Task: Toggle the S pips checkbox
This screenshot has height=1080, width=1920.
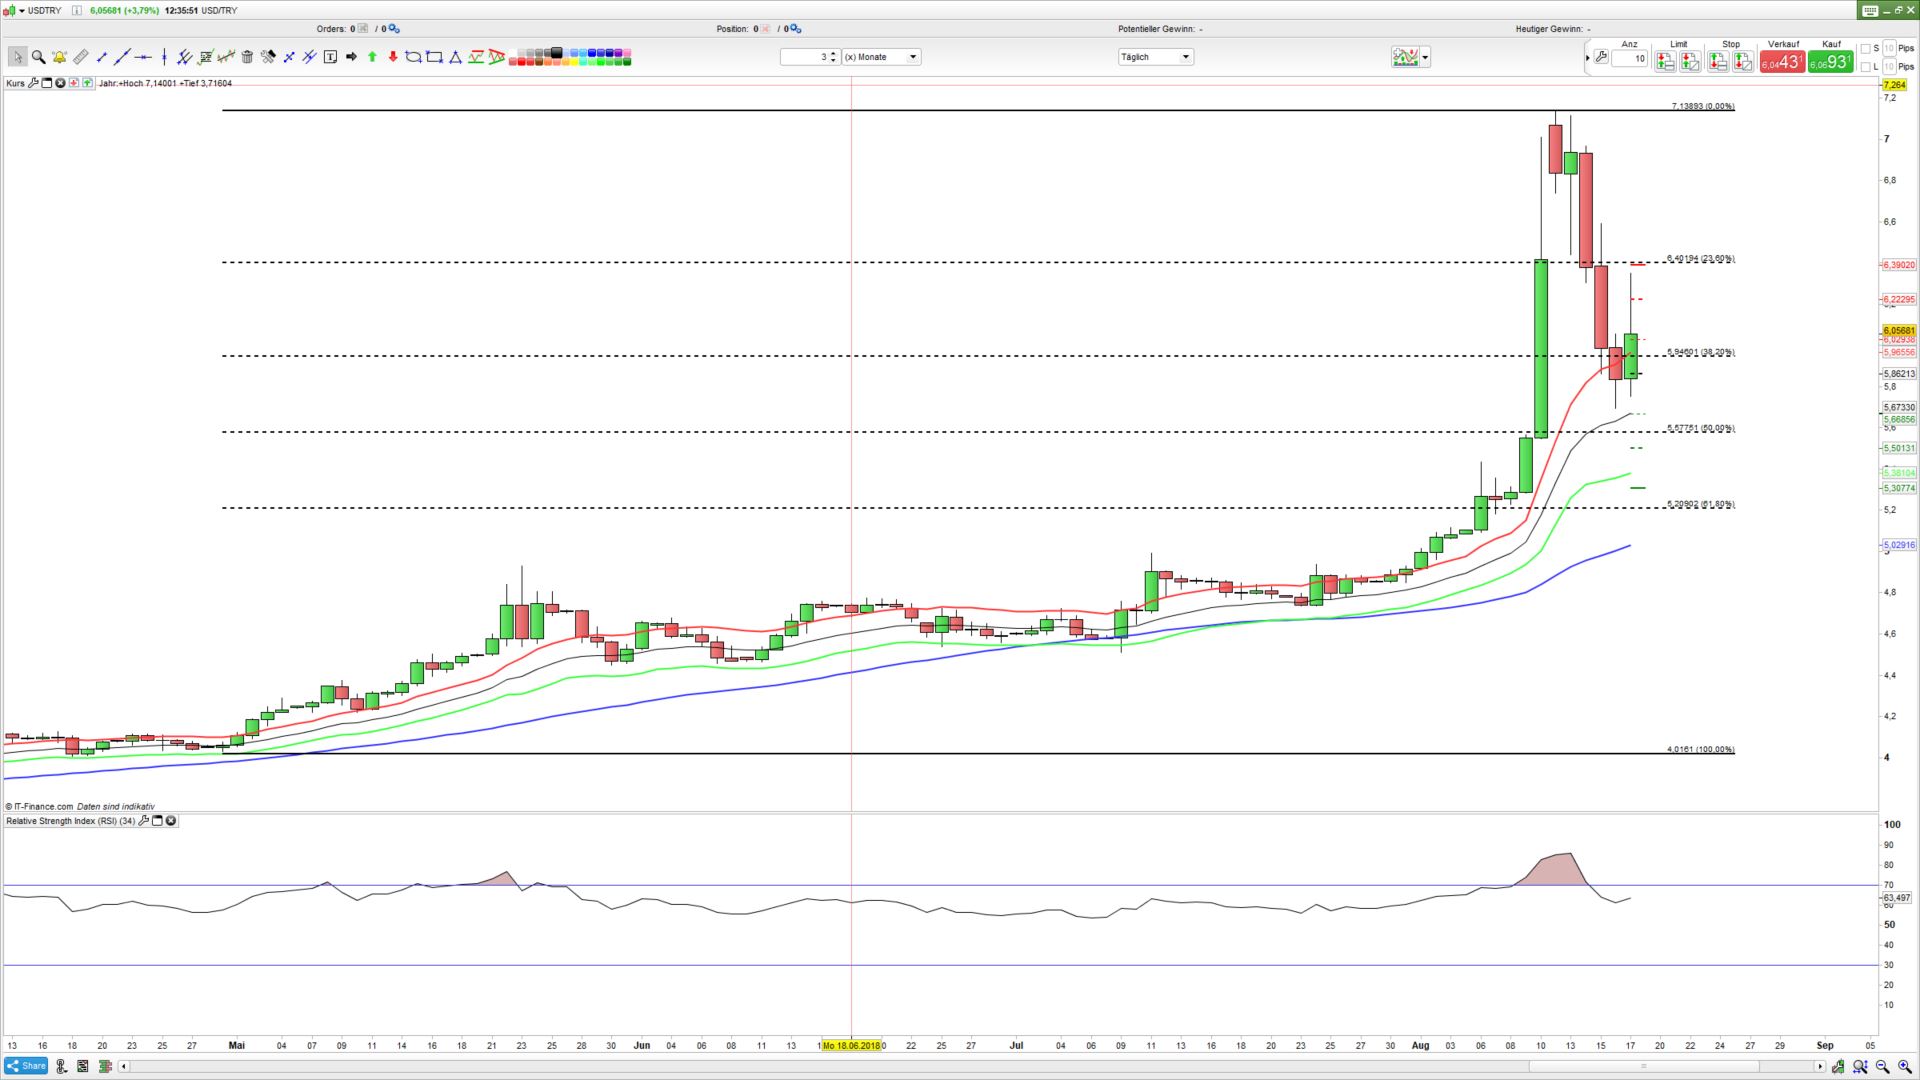Action: click(x=1866, y=48)
